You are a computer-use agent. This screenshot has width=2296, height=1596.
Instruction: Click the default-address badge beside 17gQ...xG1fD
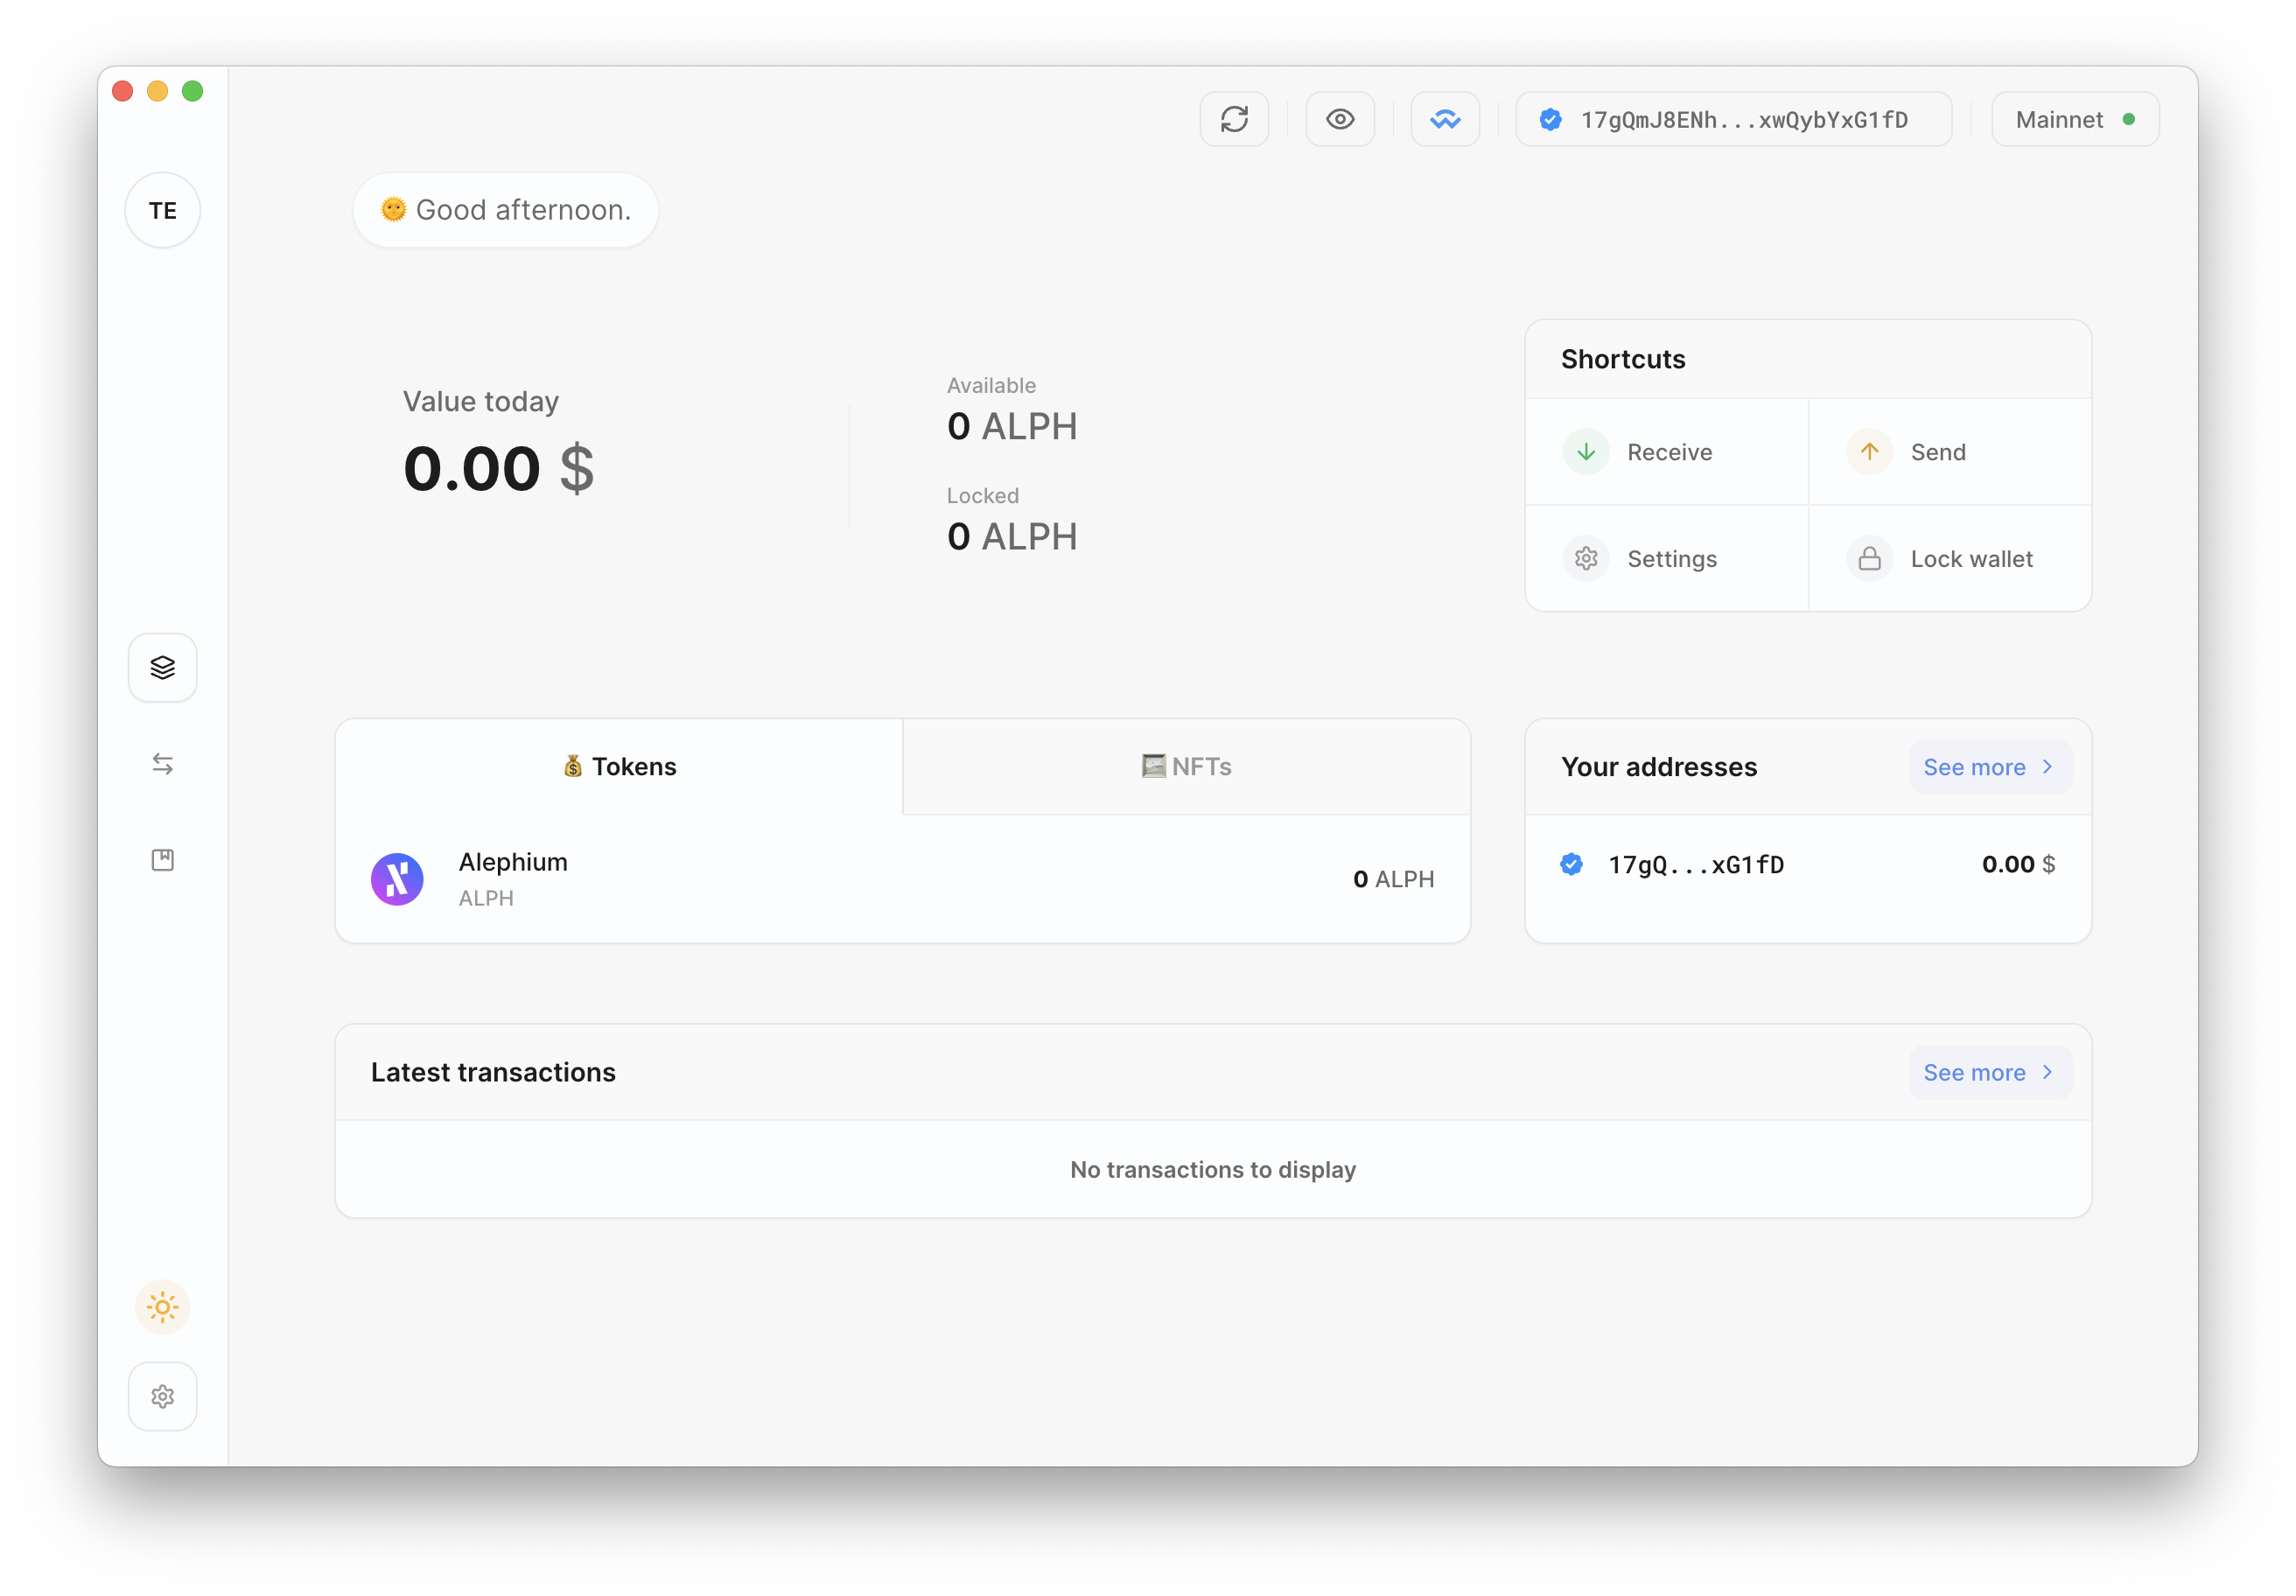pos(1571,864)
